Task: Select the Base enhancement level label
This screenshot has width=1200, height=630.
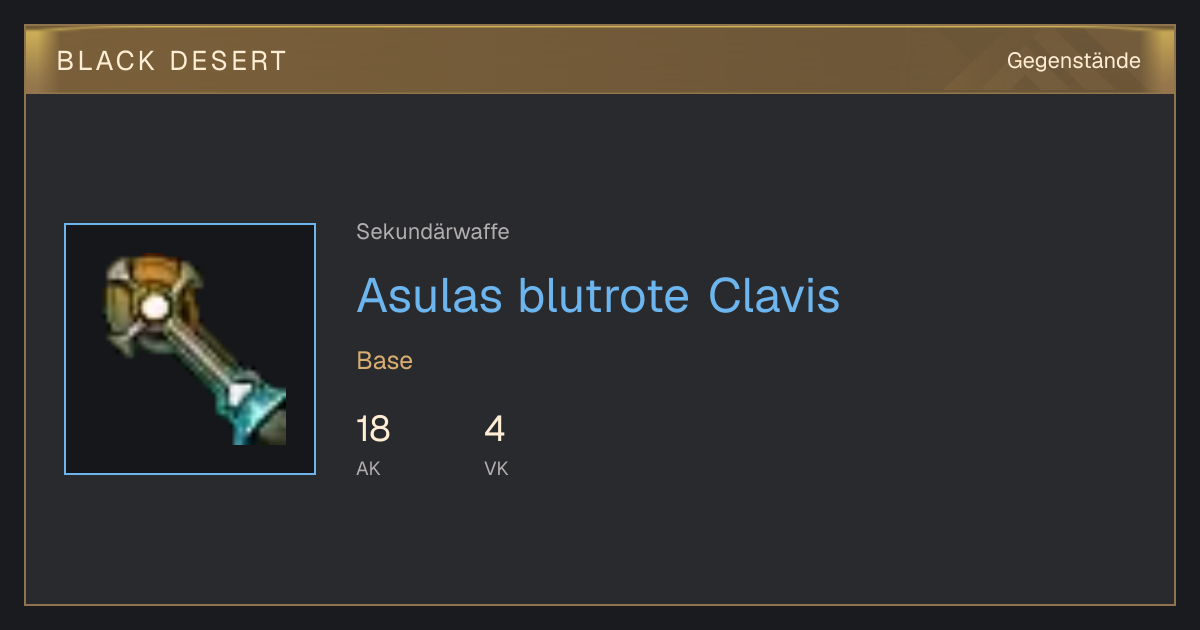Action: coord(385,361)
